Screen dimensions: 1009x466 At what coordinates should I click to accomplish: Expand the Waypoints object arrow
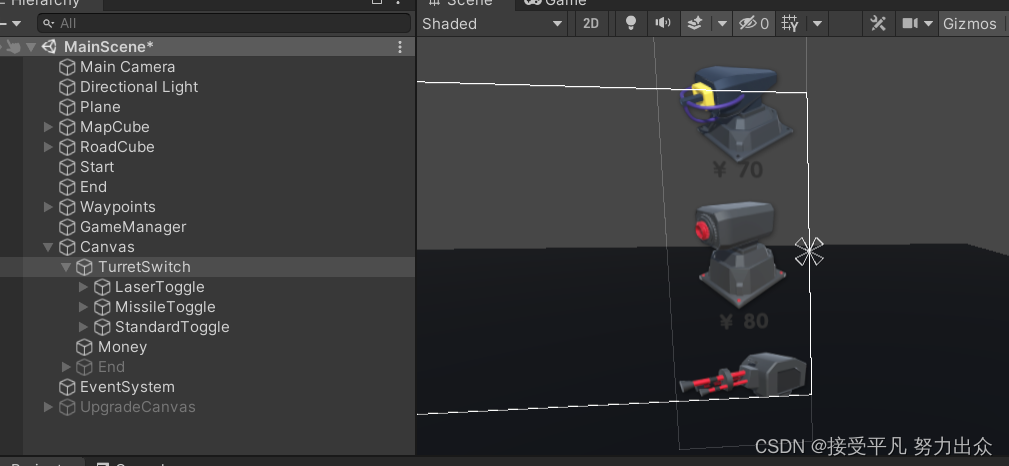(x=48, y=207)
